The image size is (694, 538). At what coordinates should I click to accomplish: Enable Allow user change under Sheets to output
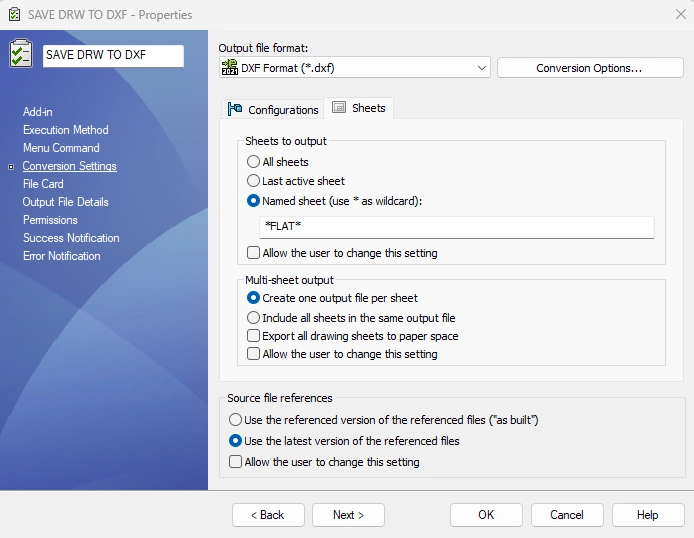click(x=253, y=253)
